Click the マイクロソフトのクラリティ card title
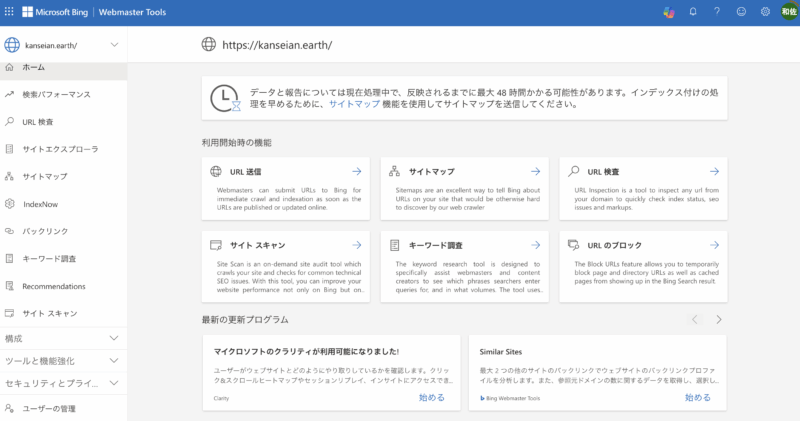Image resolution: width=800 pixels, height=421 pixels. coord(306,352)
